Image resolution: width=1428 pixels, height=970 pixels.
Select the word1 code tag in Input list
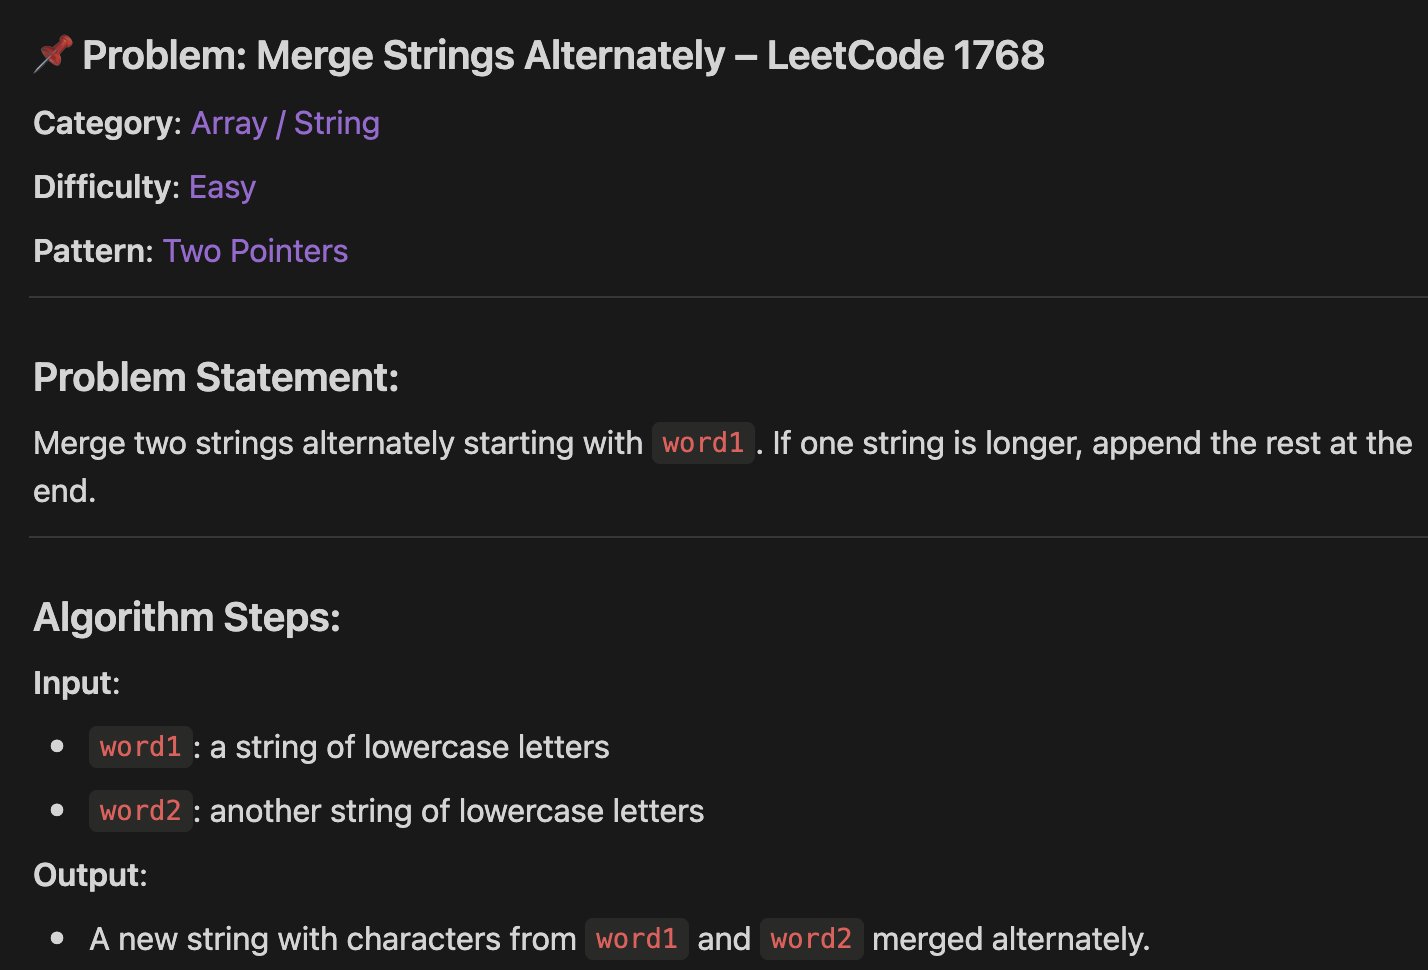(x=140, y=747)
